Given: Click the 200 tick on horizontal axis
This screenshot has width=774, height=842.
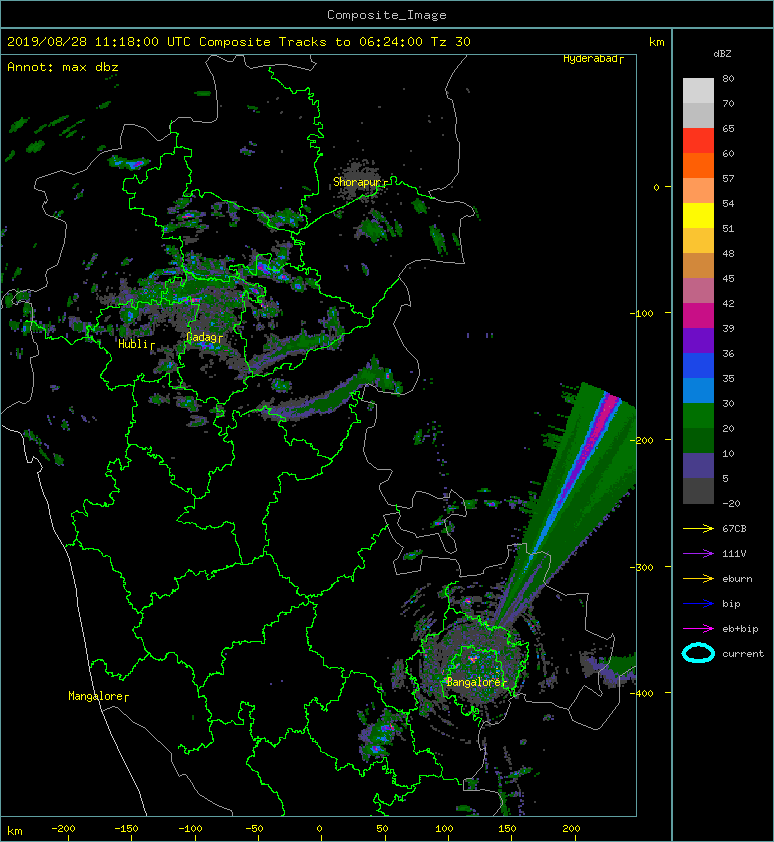Looking at the screenshot, I should (x=571, y=829).
